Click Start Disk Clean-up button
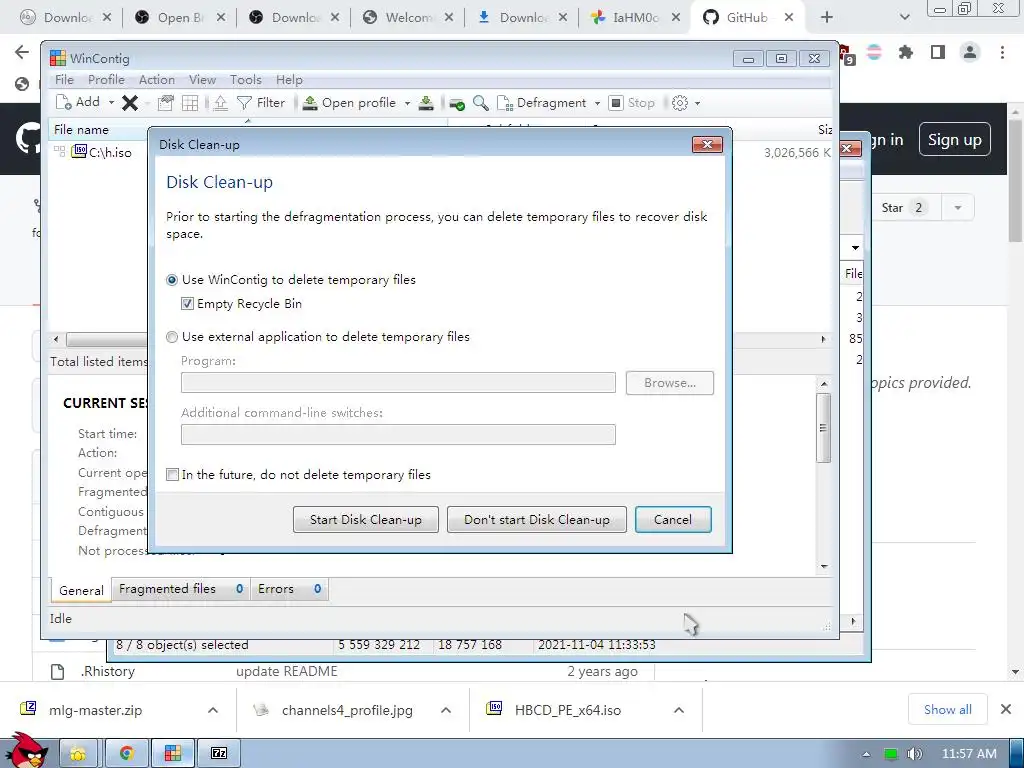This screenshot has width=1024, height=768. pos(366,520)
